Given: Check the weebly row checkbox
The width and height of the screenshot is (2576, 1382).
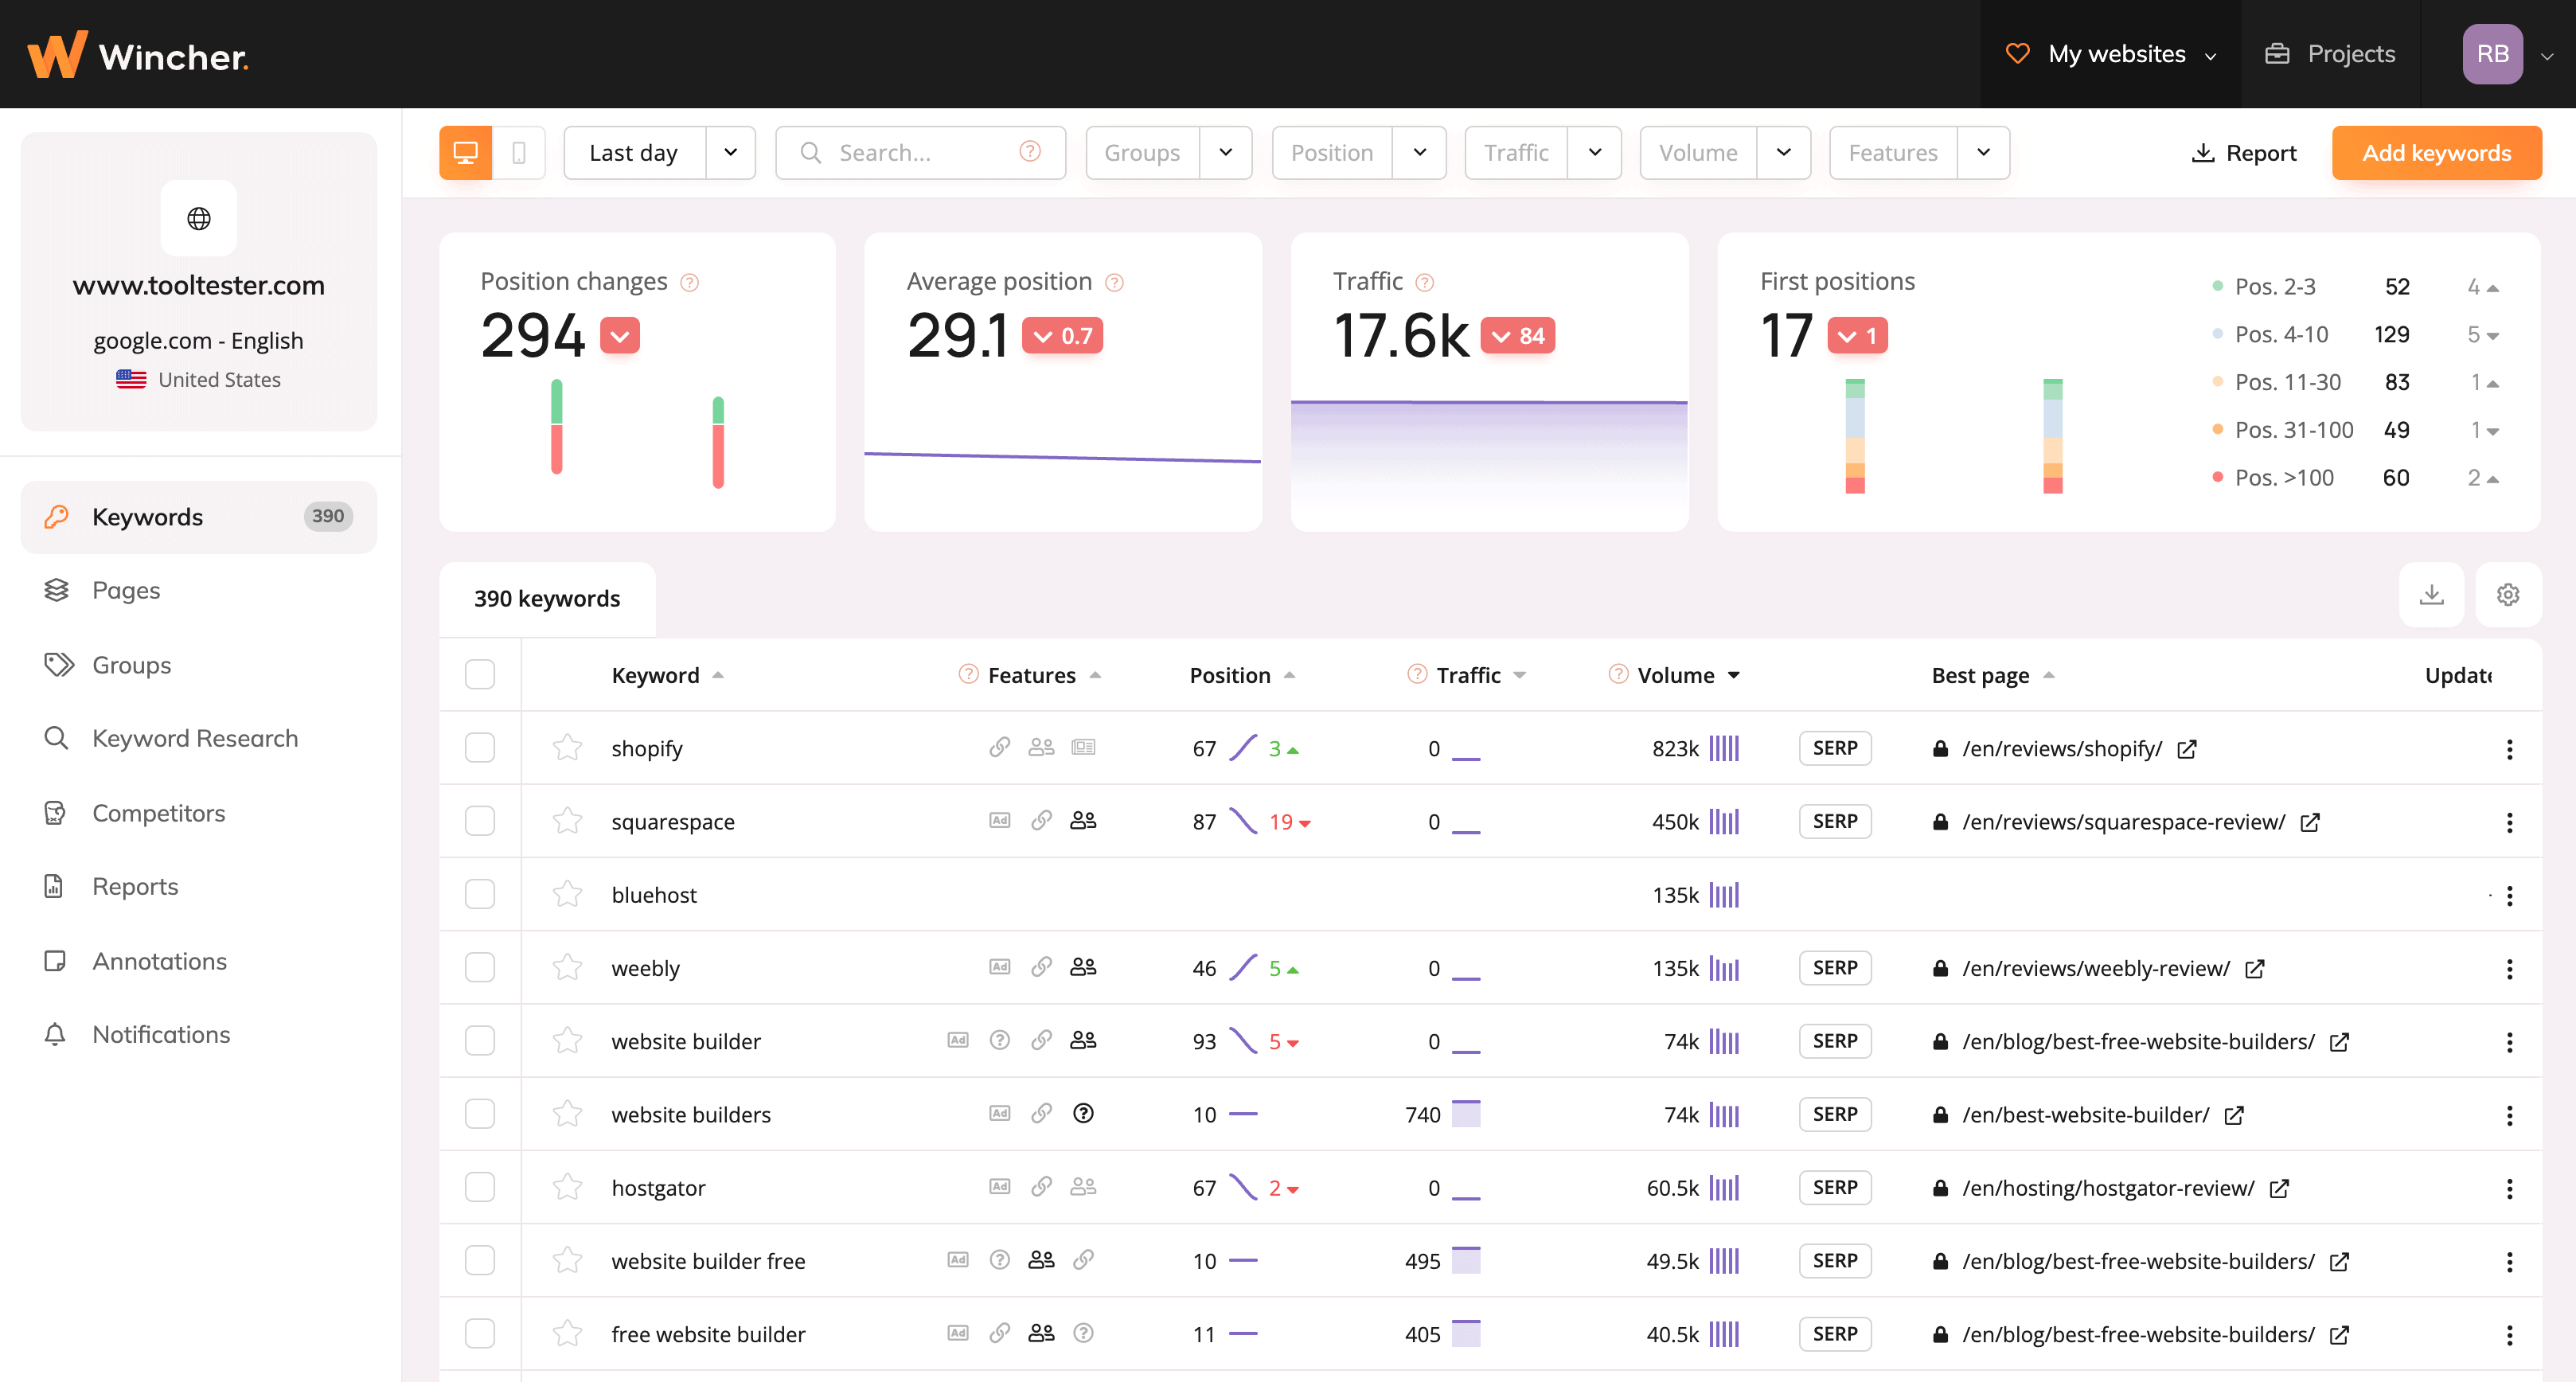Looking at the screenshot, I should (x=480, y=967).
